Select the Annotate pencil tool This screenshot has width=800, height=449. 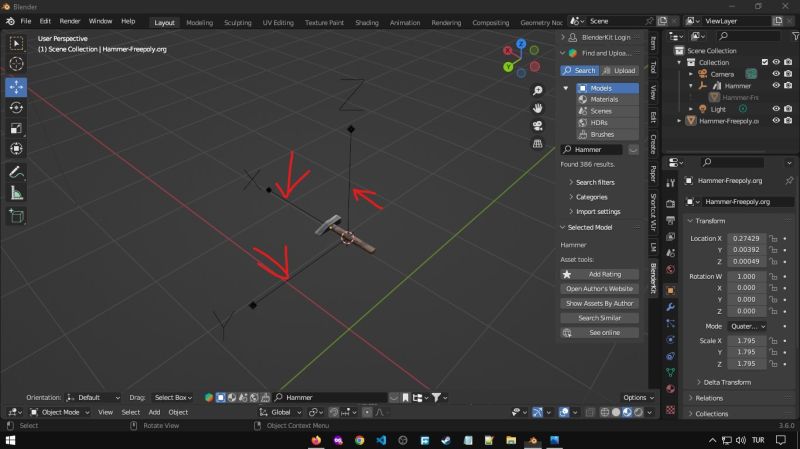[x=16, y=172]
